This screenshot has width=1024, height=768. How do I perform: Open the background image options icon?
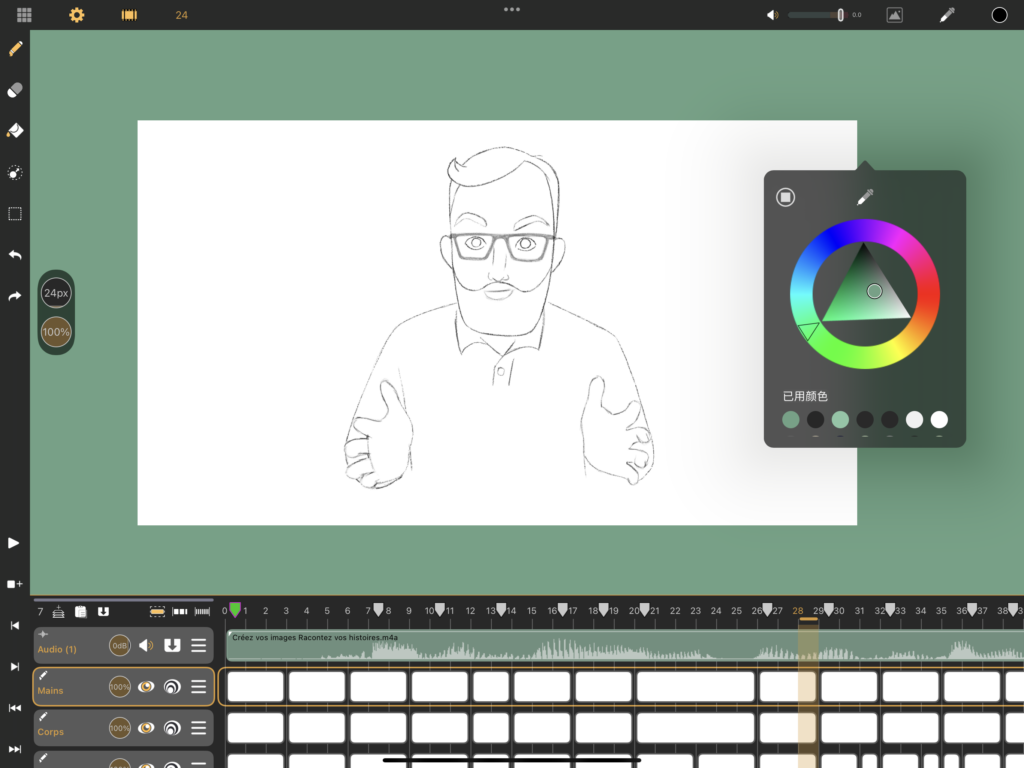pos(895,14)
